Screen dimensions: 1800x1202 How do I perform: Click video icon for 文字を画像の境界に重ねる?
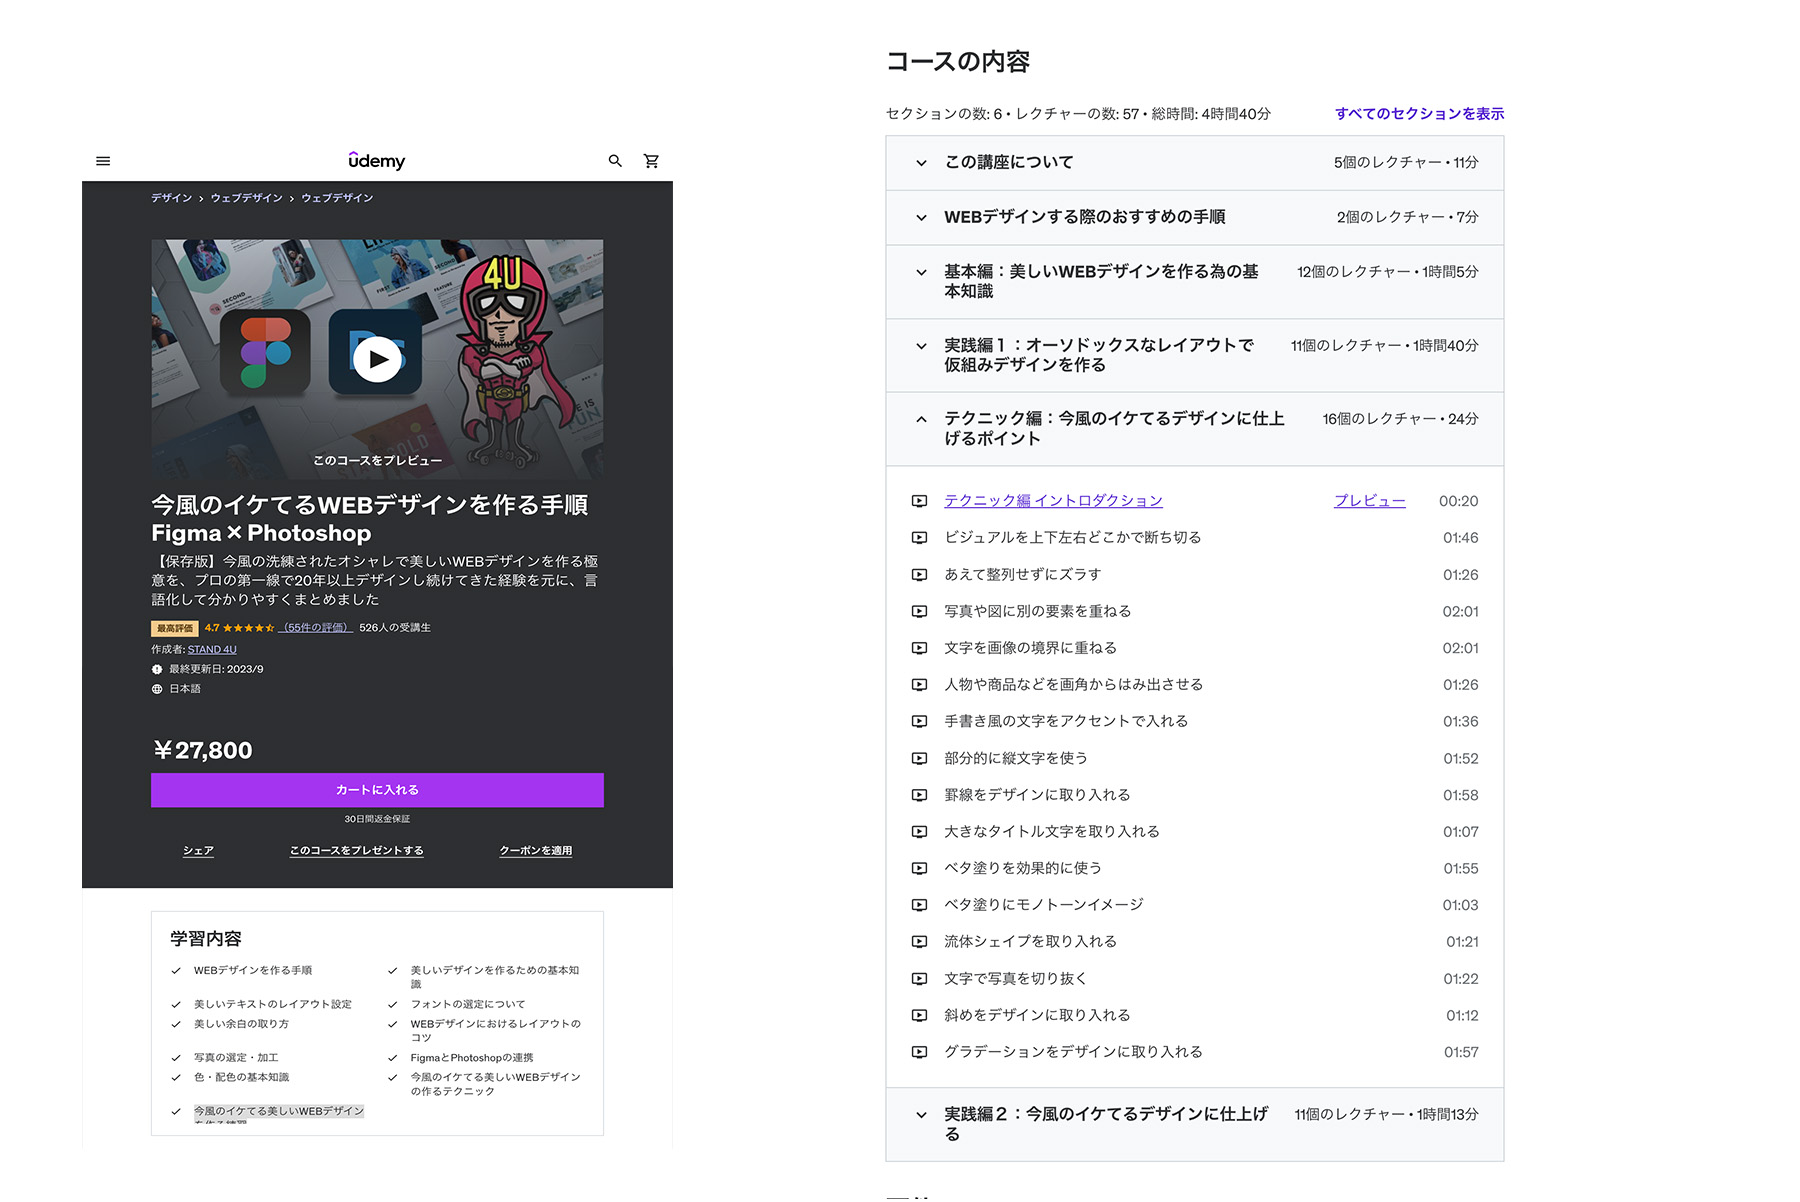click(x=919, y=648)
